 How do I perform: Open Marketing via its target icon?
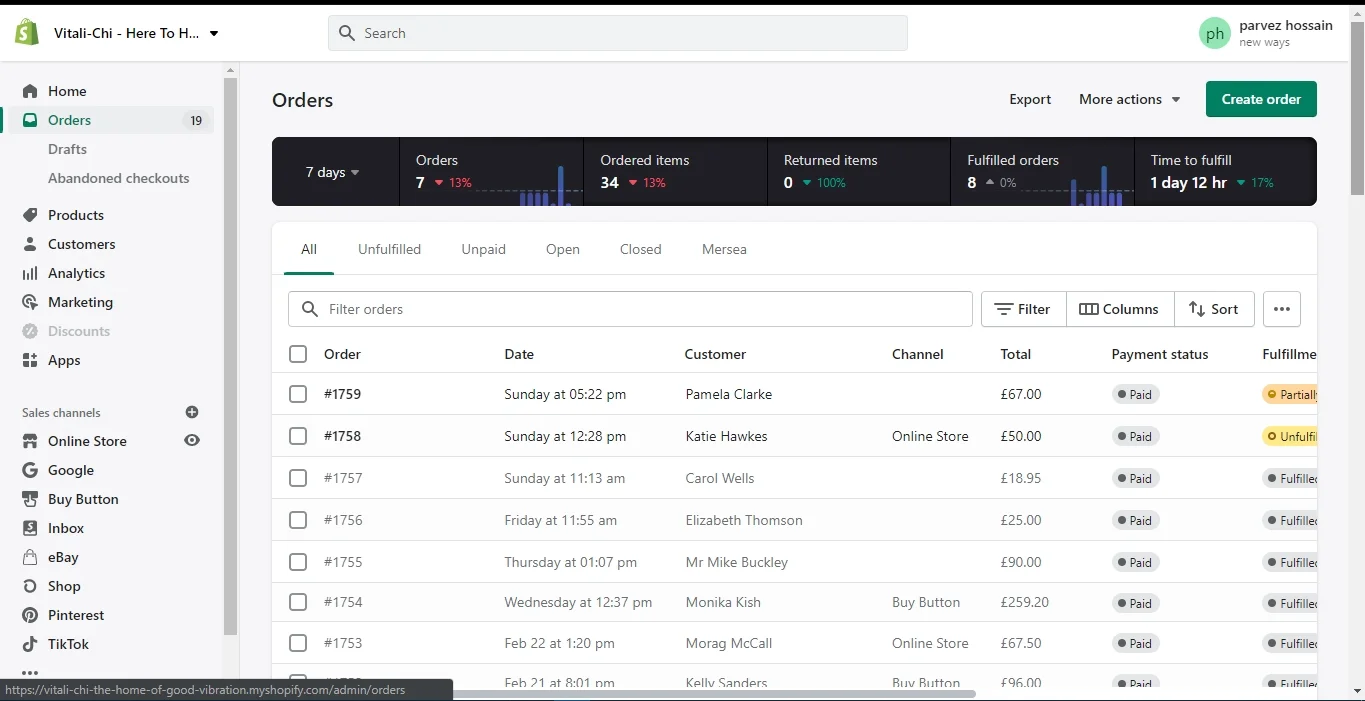[x=30, y=302]
